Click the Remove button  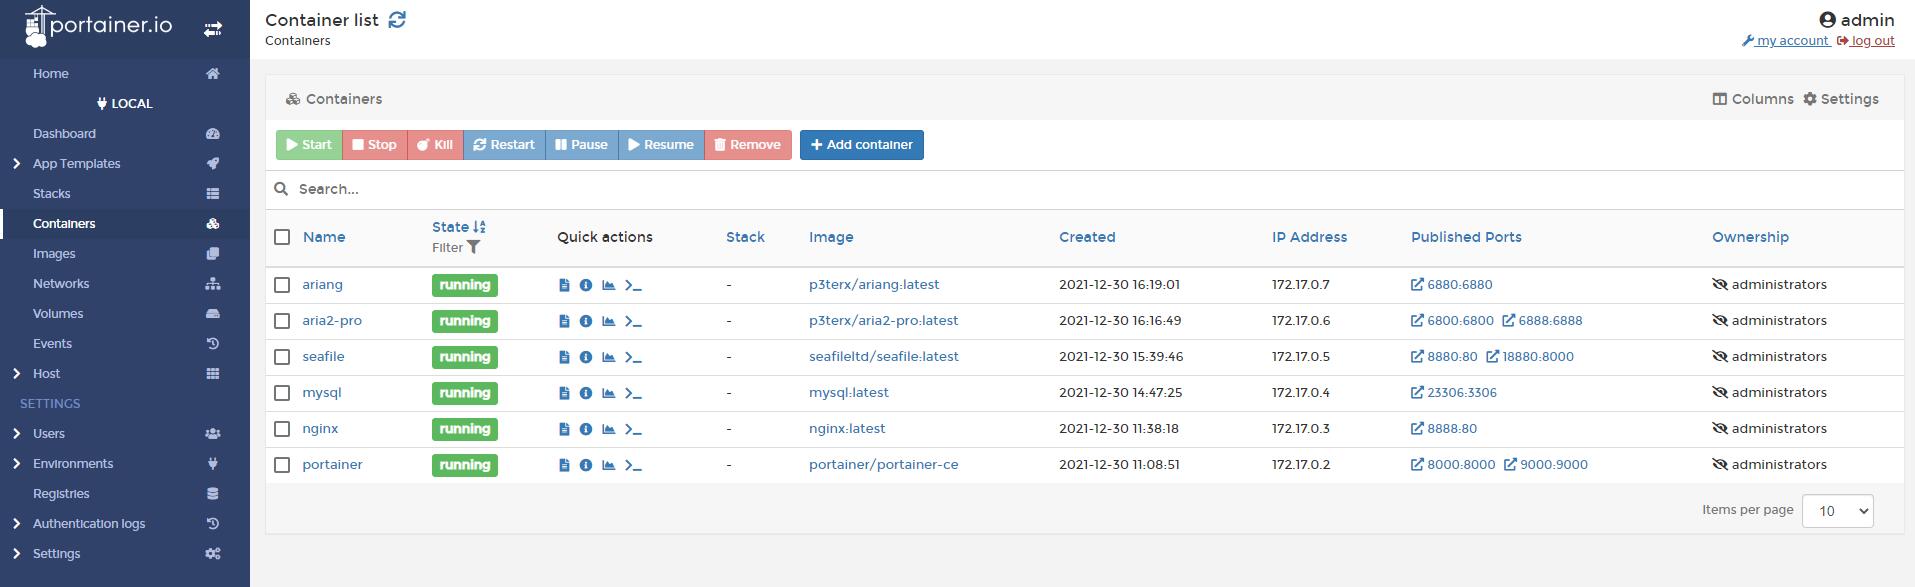pos(747,145)
